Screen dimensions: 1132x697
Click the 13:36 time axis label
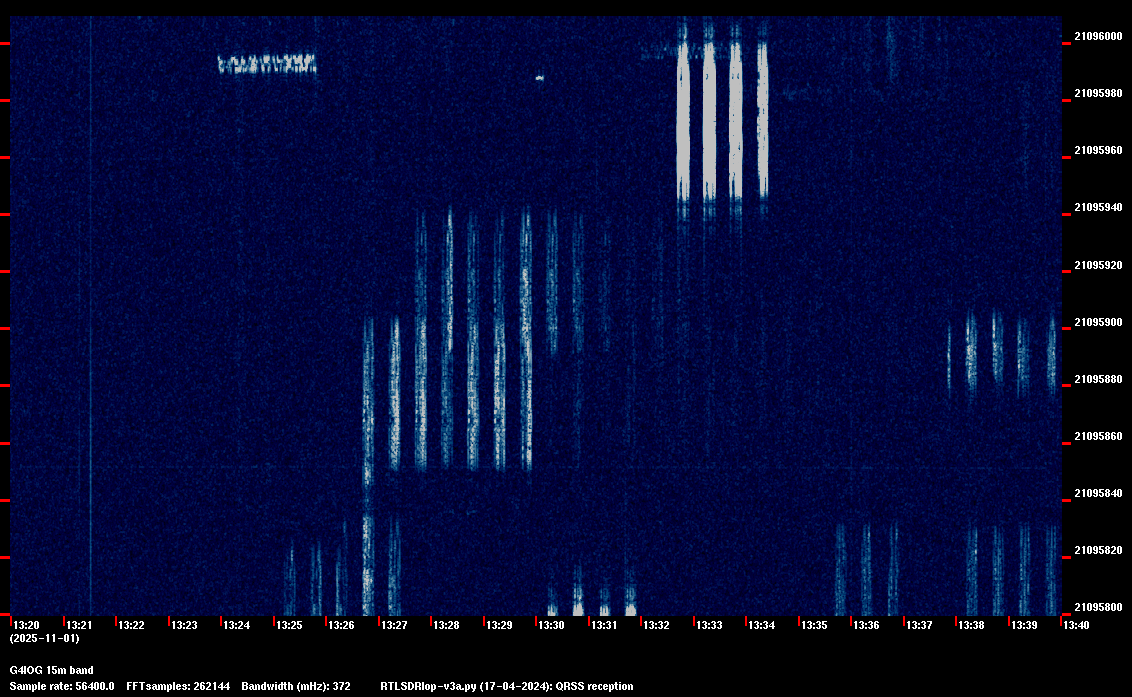(867, 625)
